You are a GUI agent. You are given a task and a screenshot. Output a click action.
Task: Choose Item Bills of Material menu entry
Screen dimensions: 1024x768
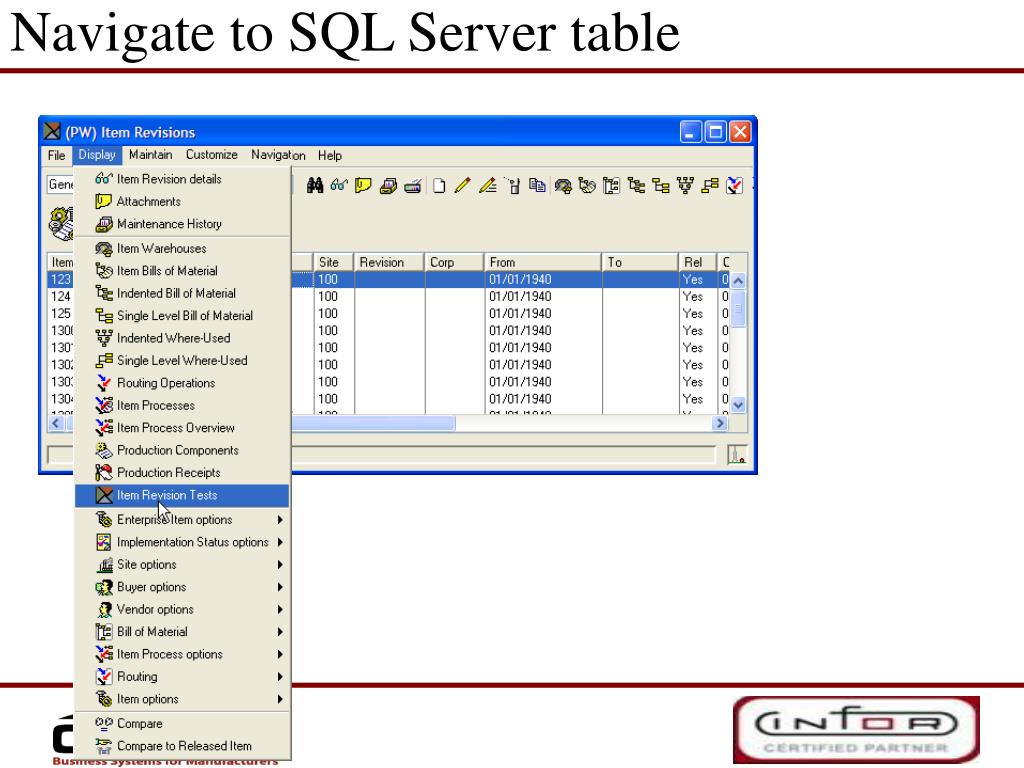pos(182,270)
